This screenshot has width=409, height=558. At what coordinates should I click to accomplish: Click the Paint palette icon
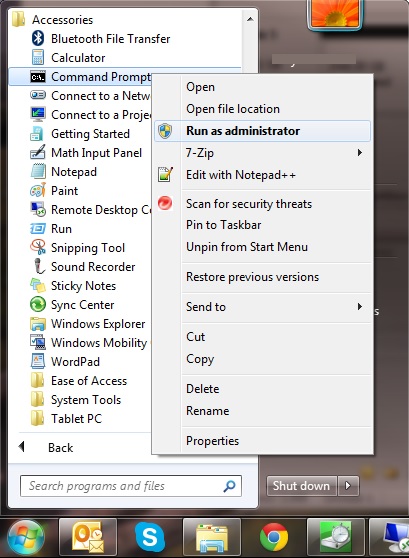(x=38, y=190)
